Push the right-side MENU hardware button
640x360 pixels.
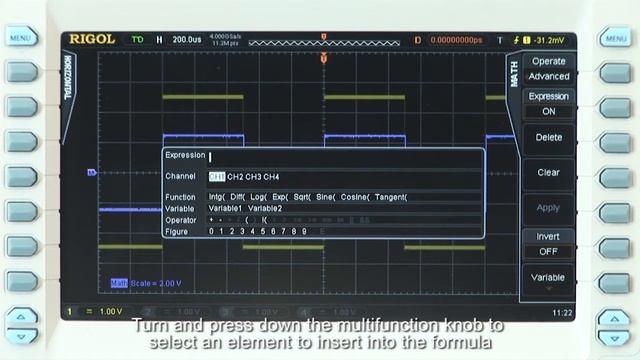click(616, 38)
